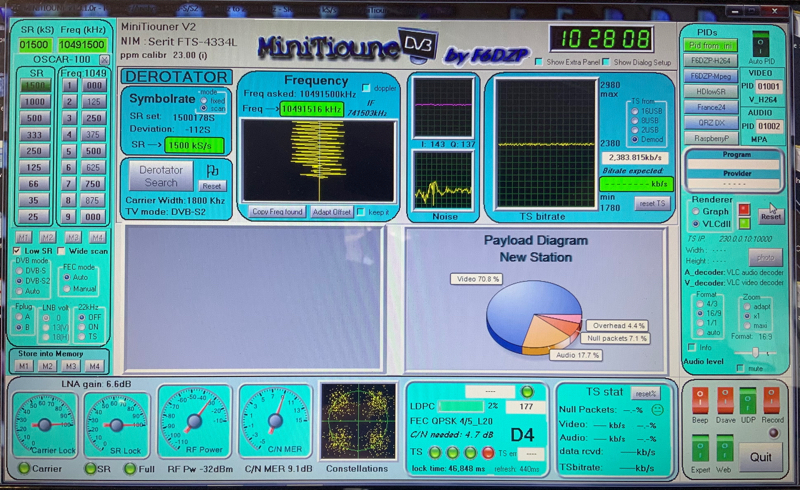Click the green LED beside the LDPC field
This screenshot has width=800, height=490.
click(x=527, y=391)
